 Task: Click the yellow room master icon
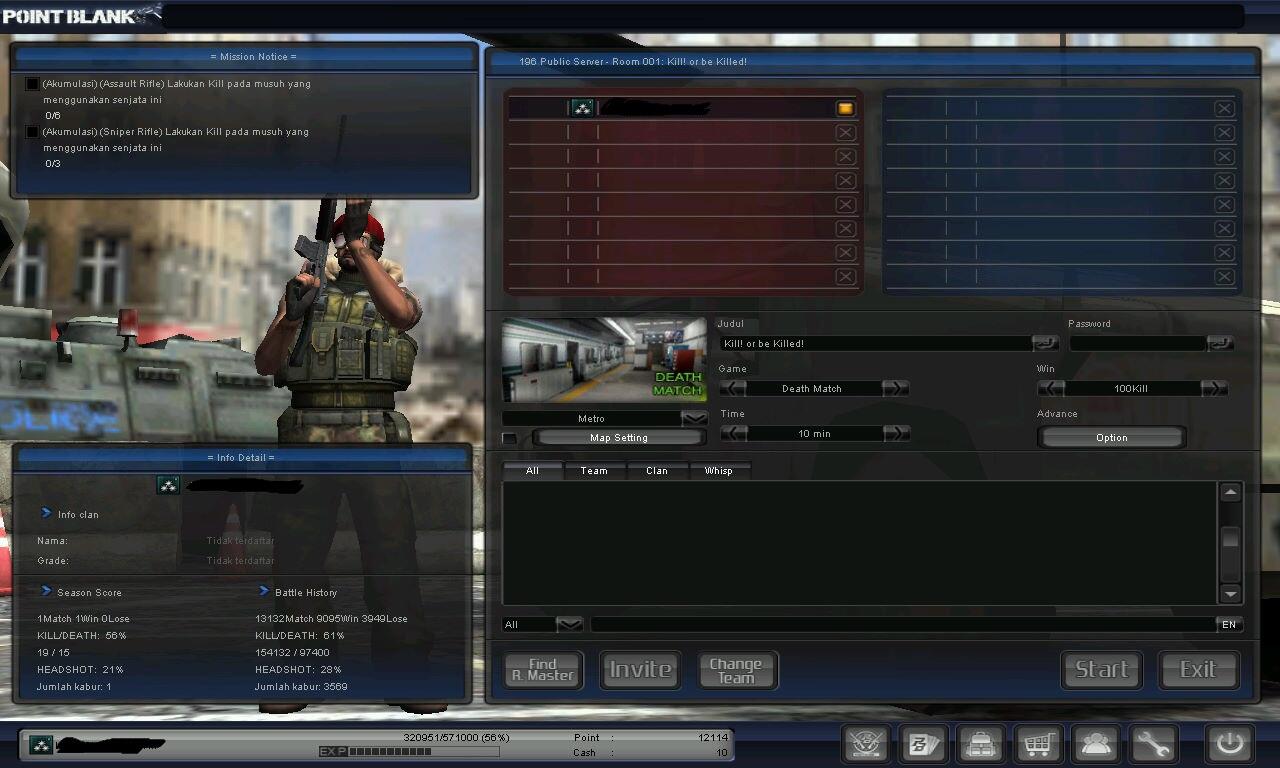[x=845, y=108]
